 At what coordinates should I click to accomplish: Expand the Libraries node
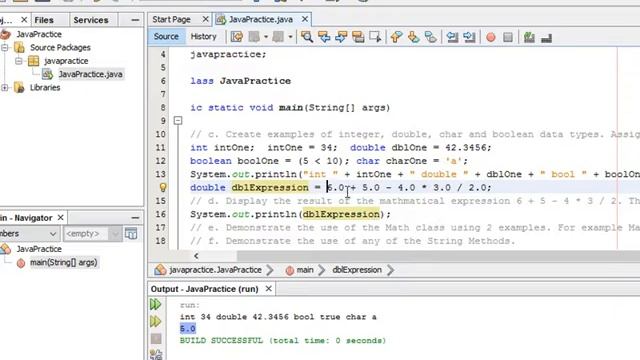[x=4, y=87]
